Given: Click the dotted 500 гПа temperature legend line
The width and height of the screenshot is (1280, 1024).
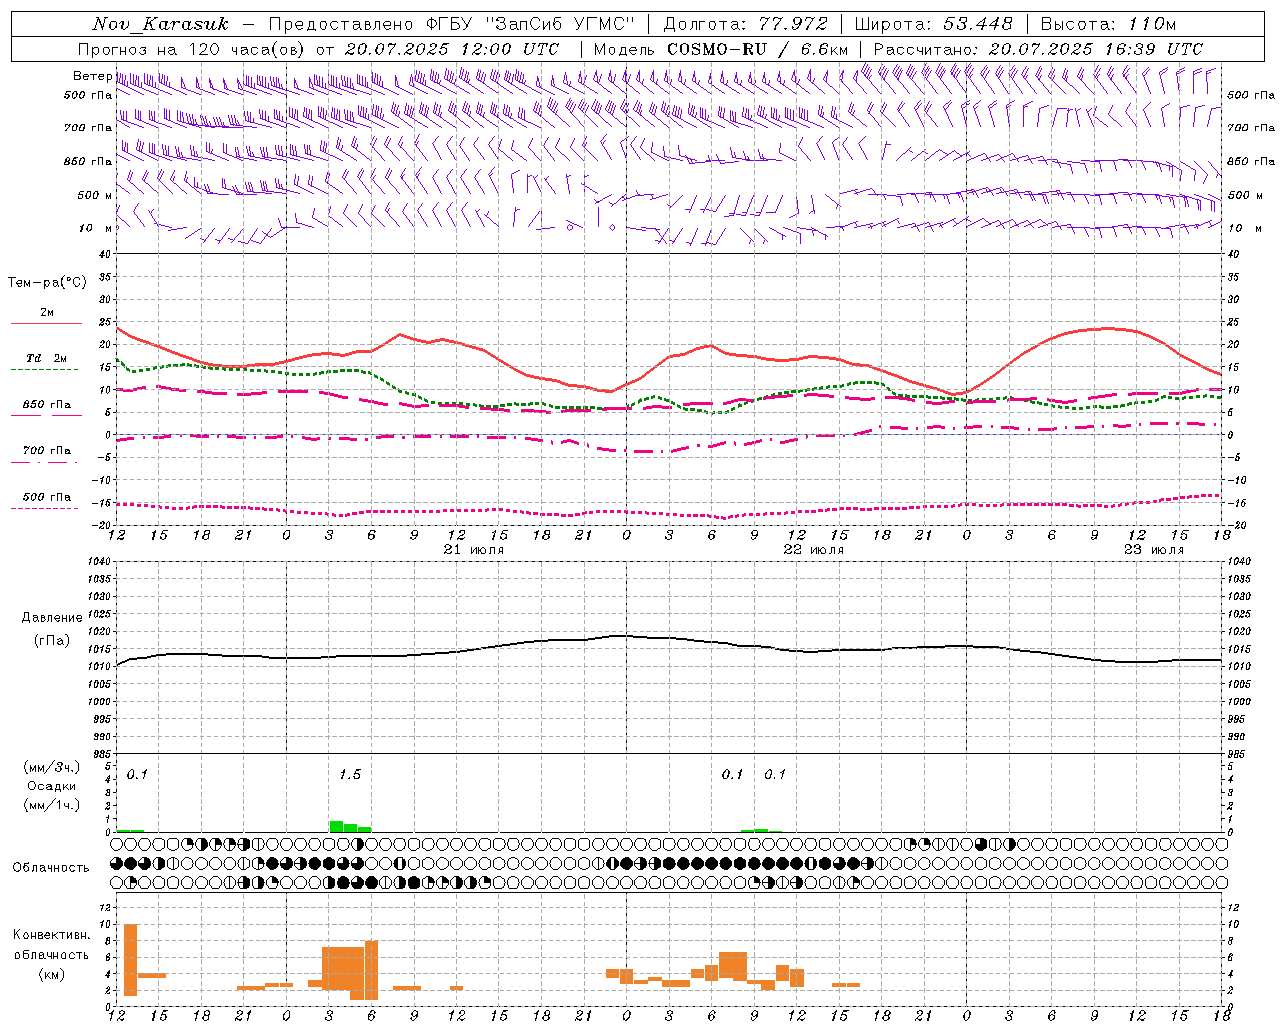Looking at the screenshot, I should point(44,509).
